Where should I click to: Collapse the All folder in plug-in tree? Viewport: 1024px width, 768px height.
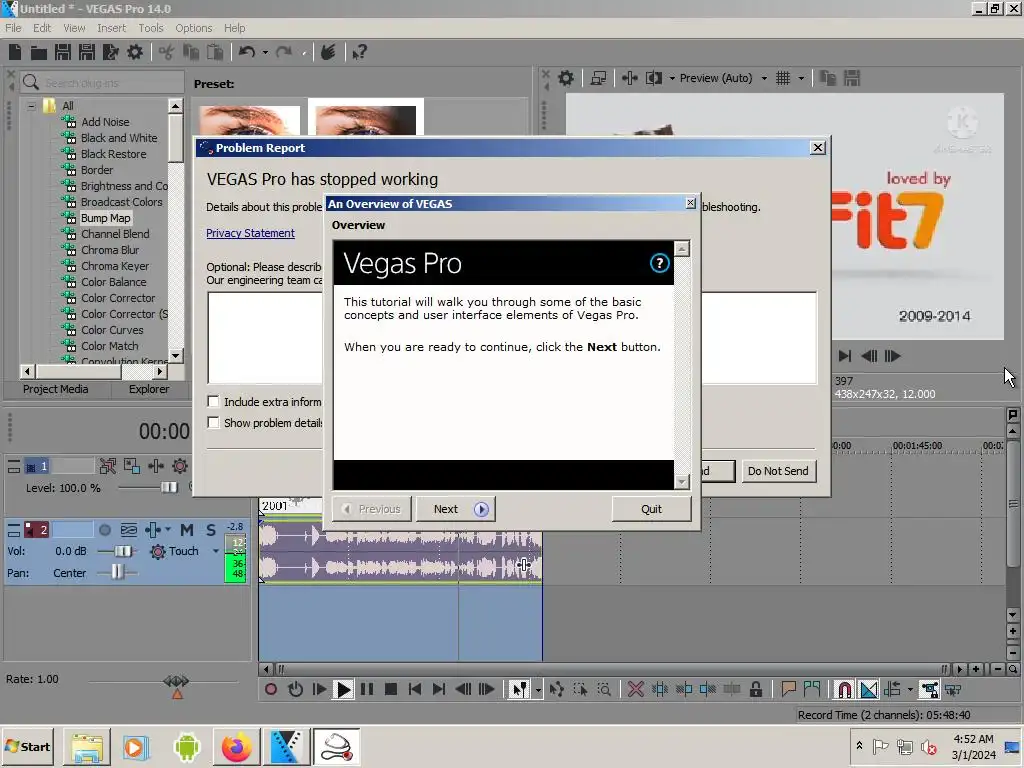[31, 106]
